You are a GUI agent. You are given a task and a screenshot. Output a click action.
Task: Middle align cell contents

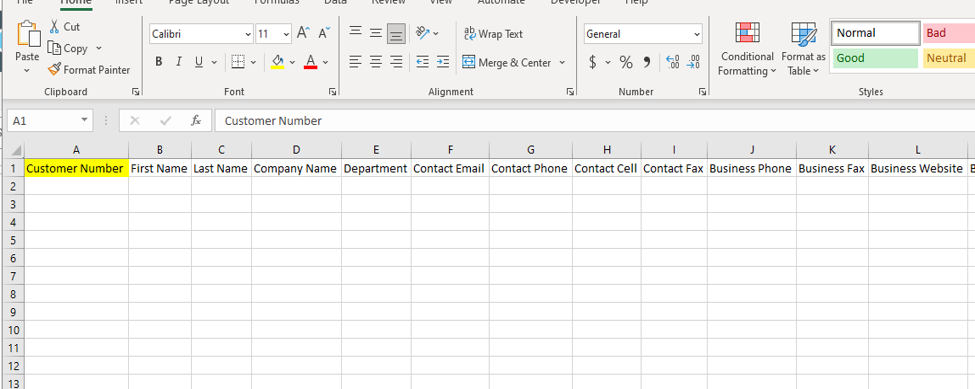pyautogui.click(x=376, y=33)
